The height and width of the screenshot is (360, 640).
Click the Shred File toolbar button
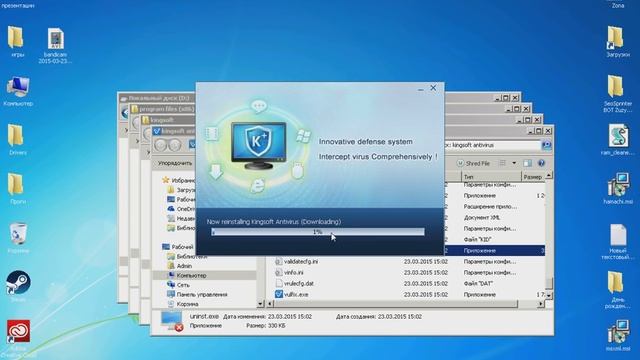pos(473,163)
